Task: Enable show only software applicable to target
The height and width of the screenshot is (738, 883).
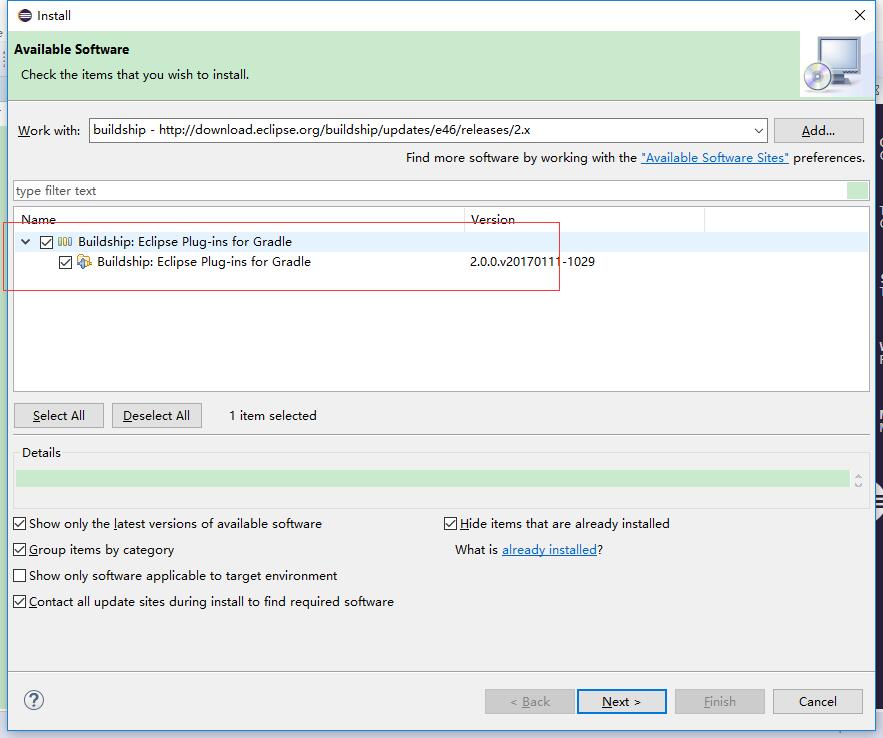Action: 20,576
